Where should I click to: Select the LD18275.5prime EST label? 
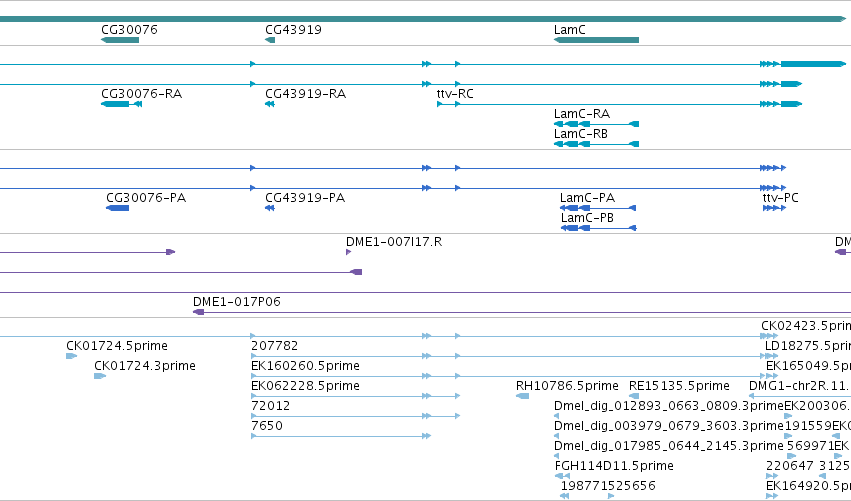click(x=808, y=345)
